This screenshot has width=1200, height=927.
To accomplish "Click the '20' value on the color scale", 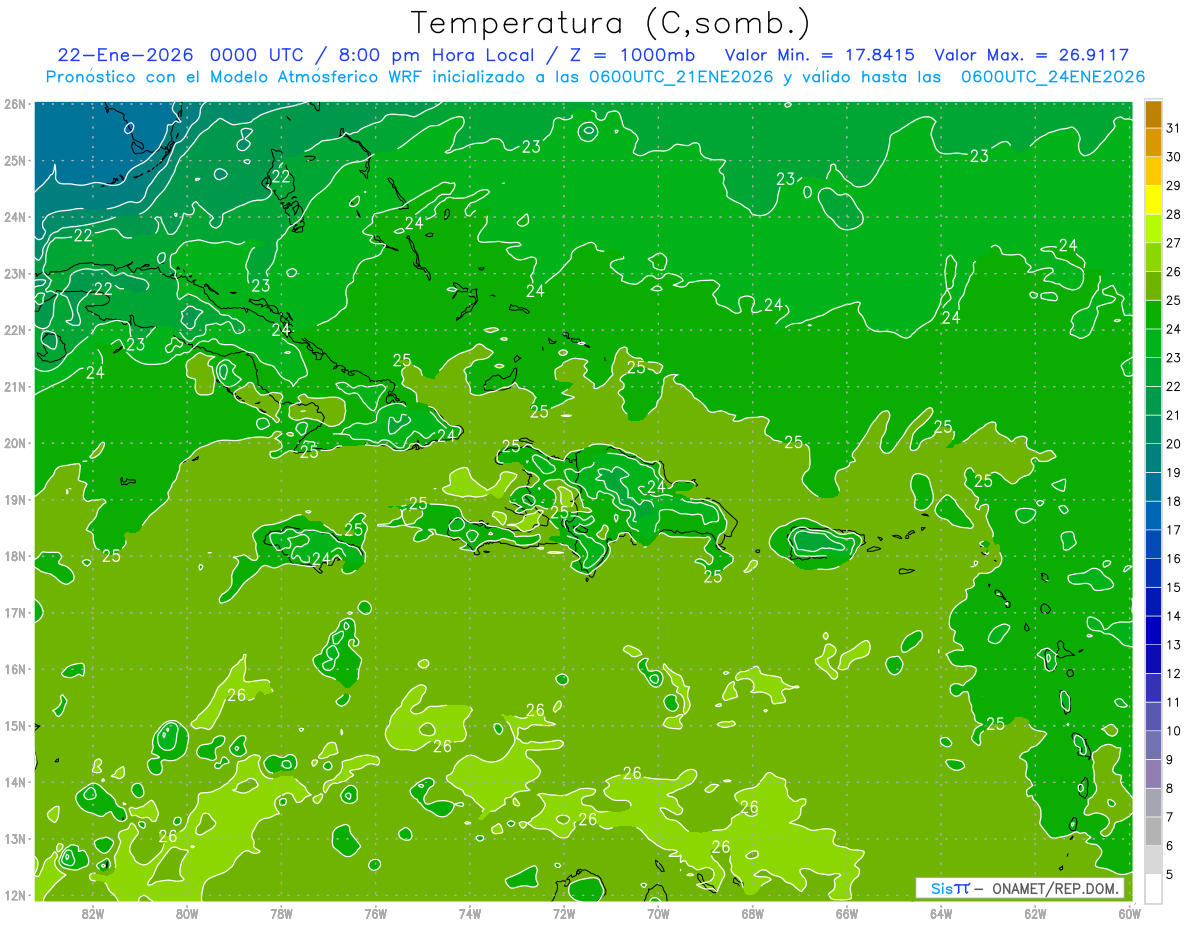I will click(1173, 444).
